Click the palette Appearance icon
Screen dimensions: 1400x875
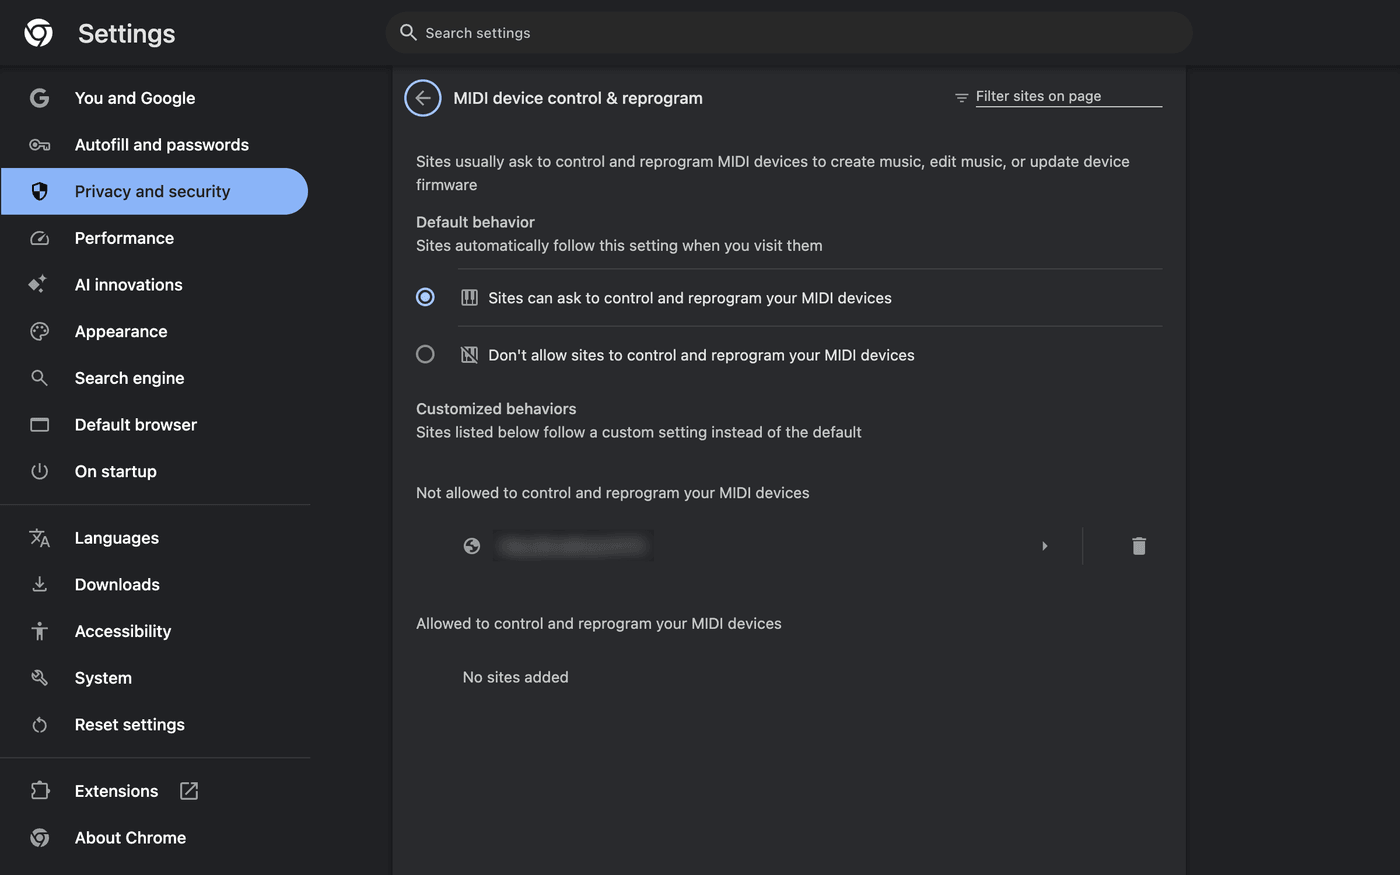pyautogui.click(x=39, y=331)
